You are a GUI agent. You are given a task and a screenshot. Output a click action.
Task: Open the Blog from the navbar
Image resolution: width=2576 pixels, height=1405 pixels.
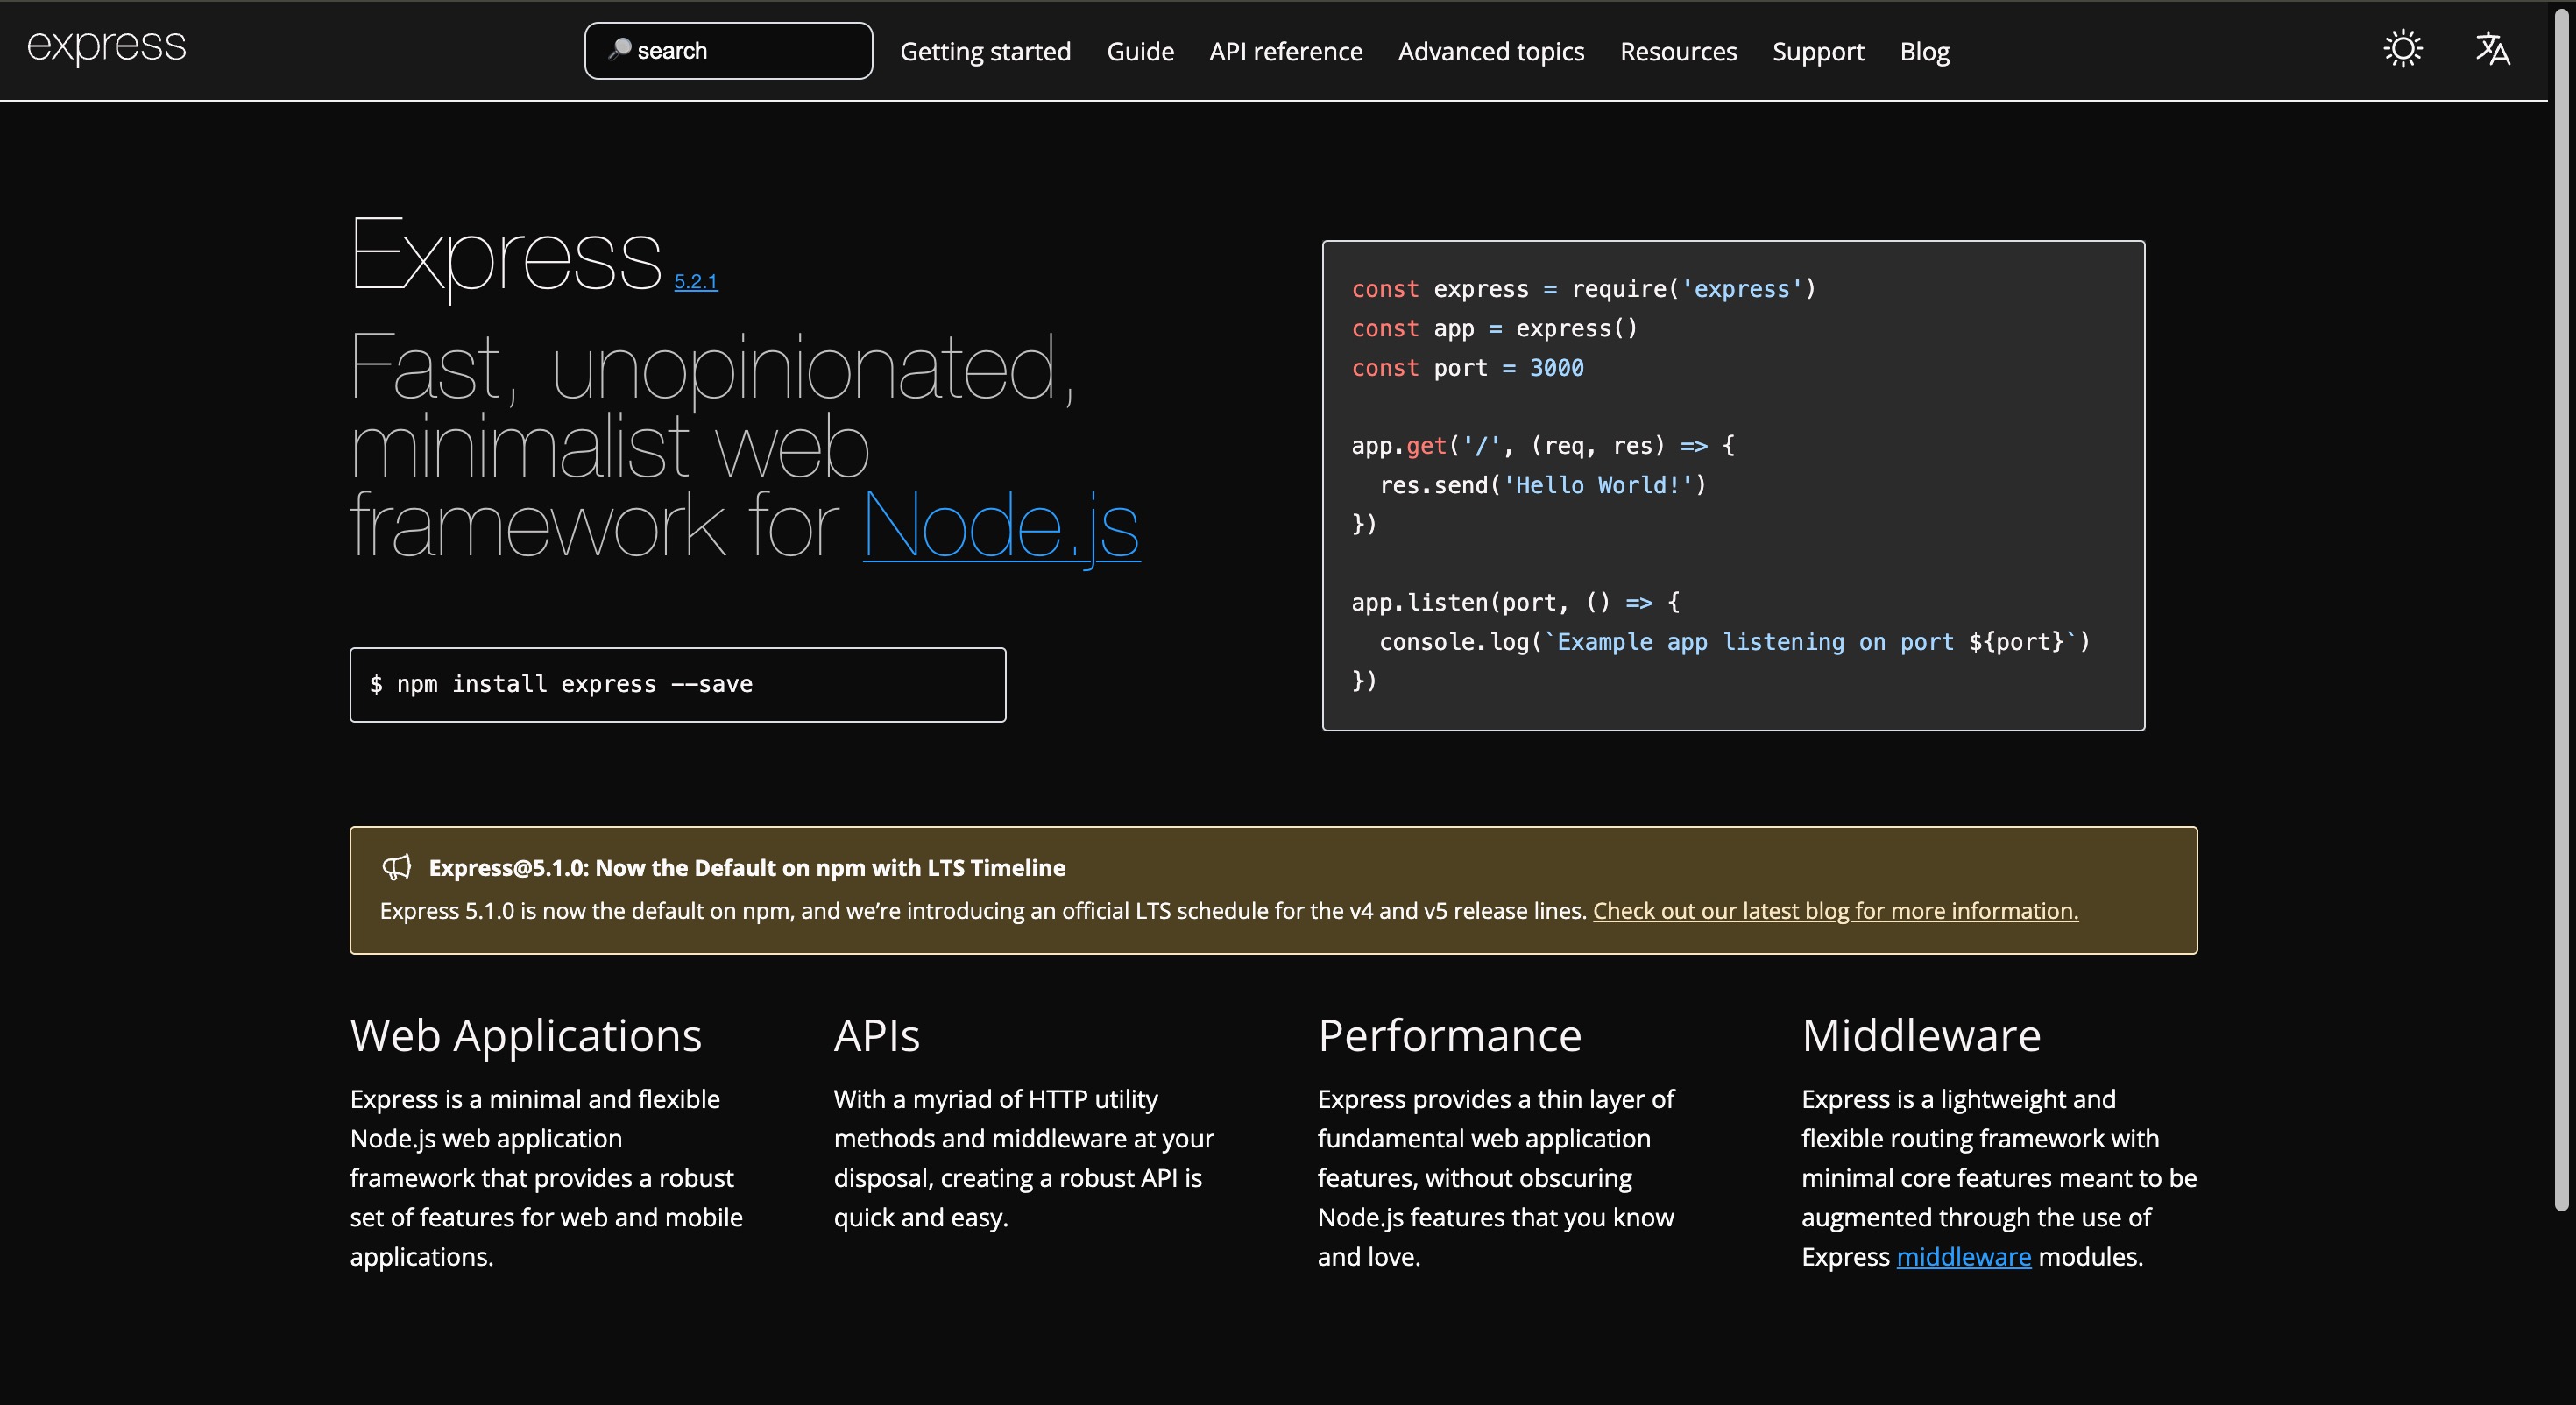(1924, 52)
